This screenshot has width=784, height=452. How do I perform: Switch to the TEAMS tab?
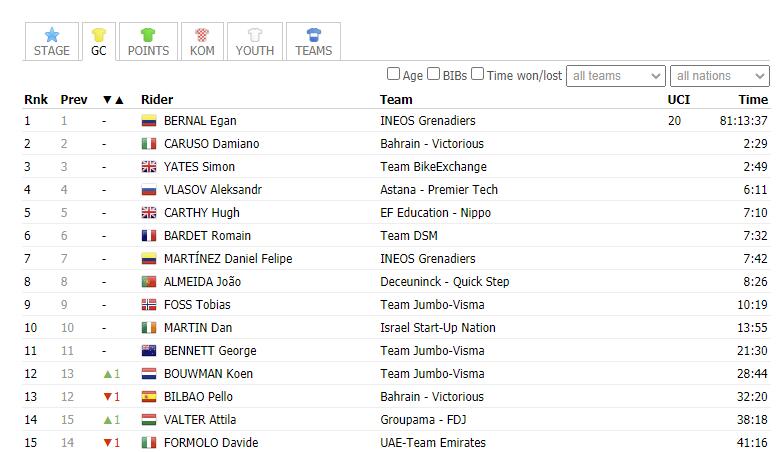click(x=314, y=42)
